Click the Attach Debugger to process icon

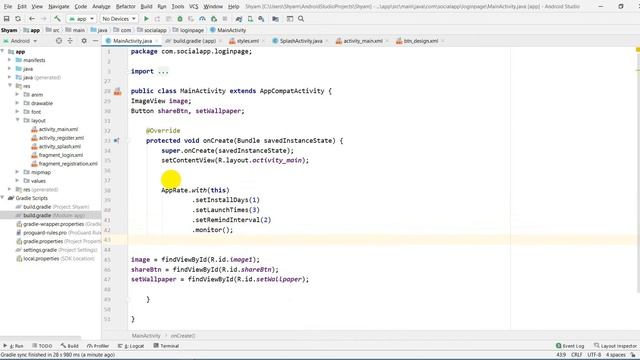(214, 19)
